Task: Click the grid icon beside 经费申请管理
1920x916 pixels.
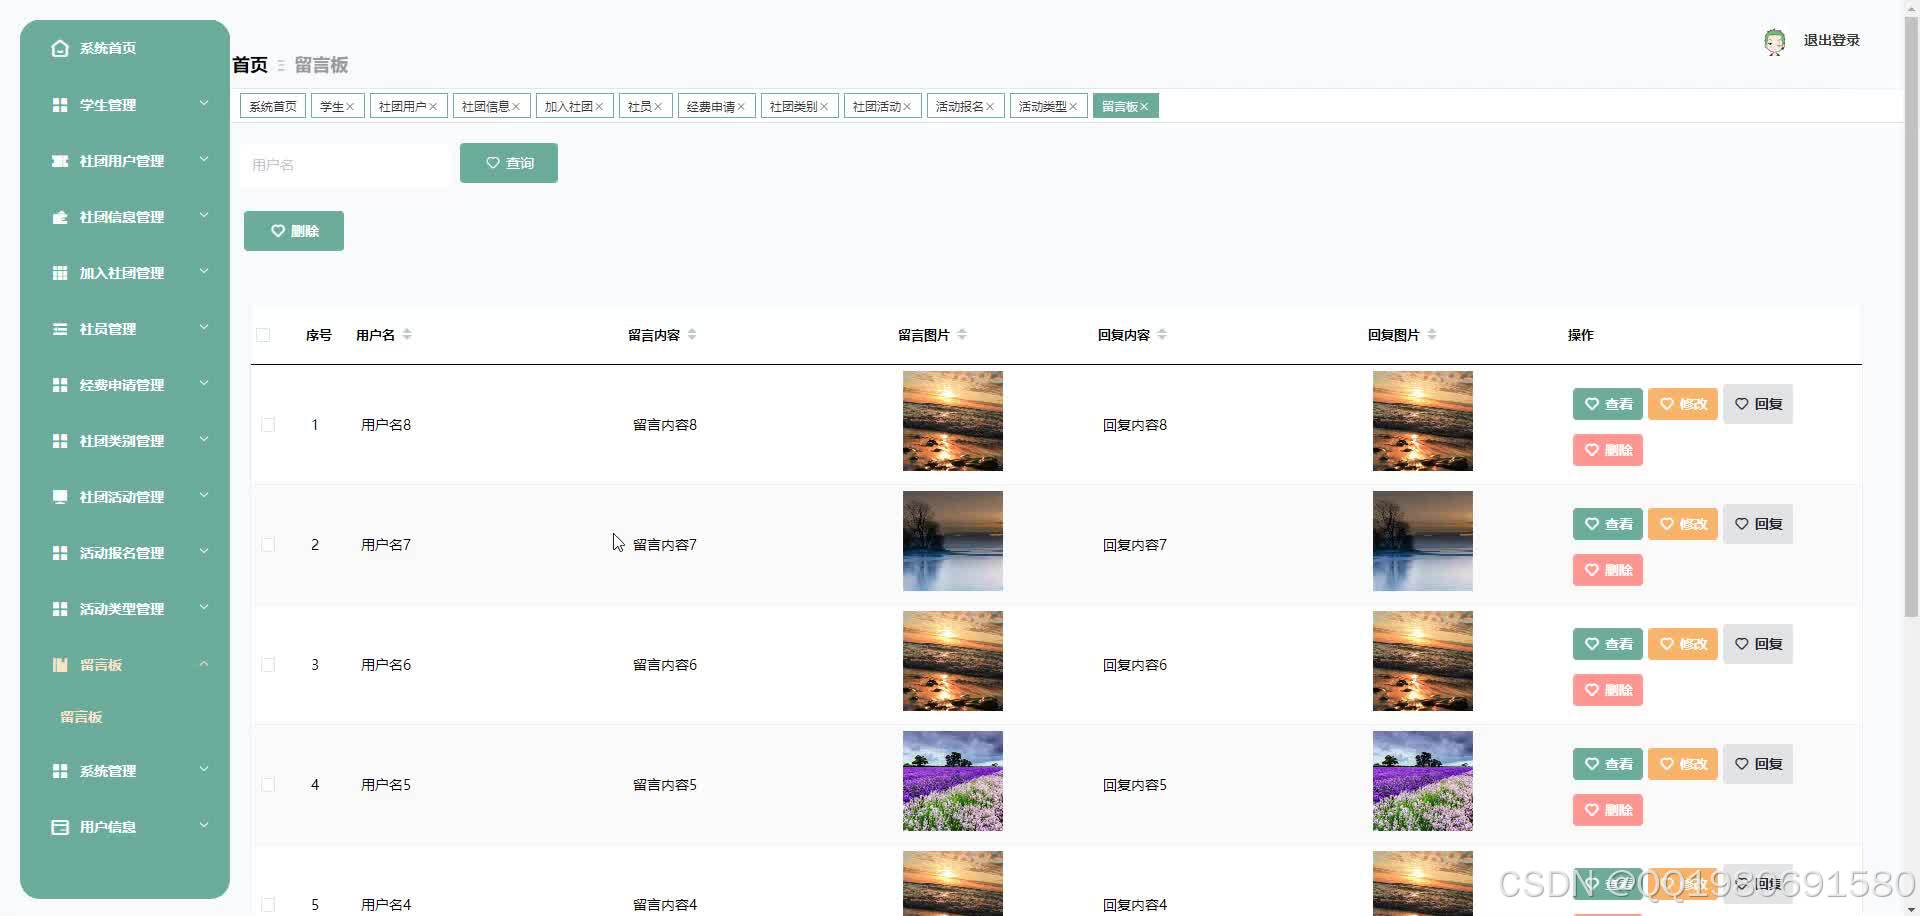Action: pyautogui.click(x=60, y=385)
